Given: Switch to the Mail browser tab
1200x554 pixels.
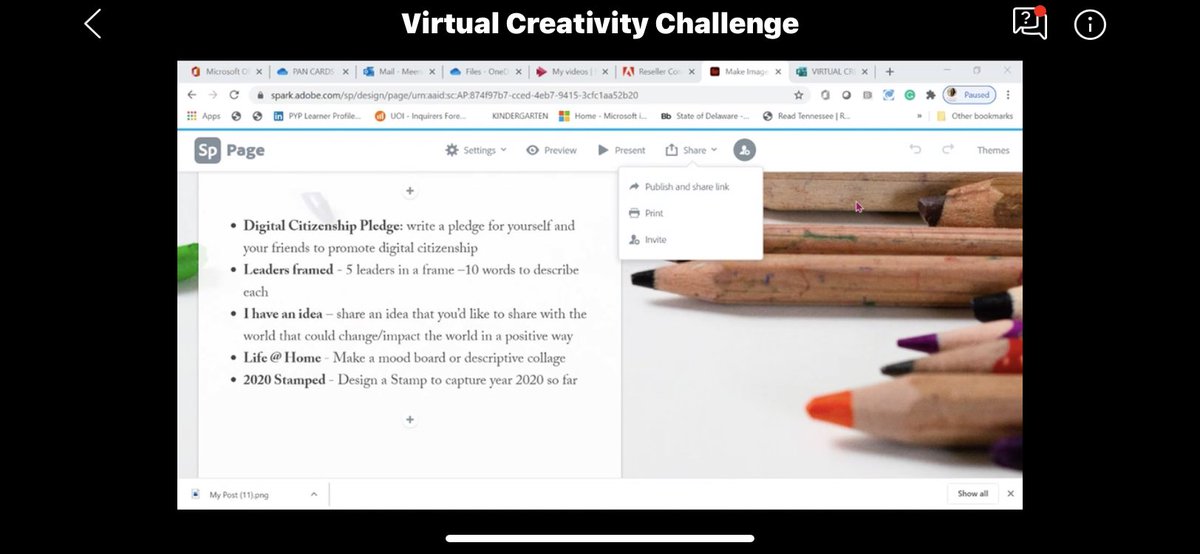Looking at the screenshot, I should 397,72.
